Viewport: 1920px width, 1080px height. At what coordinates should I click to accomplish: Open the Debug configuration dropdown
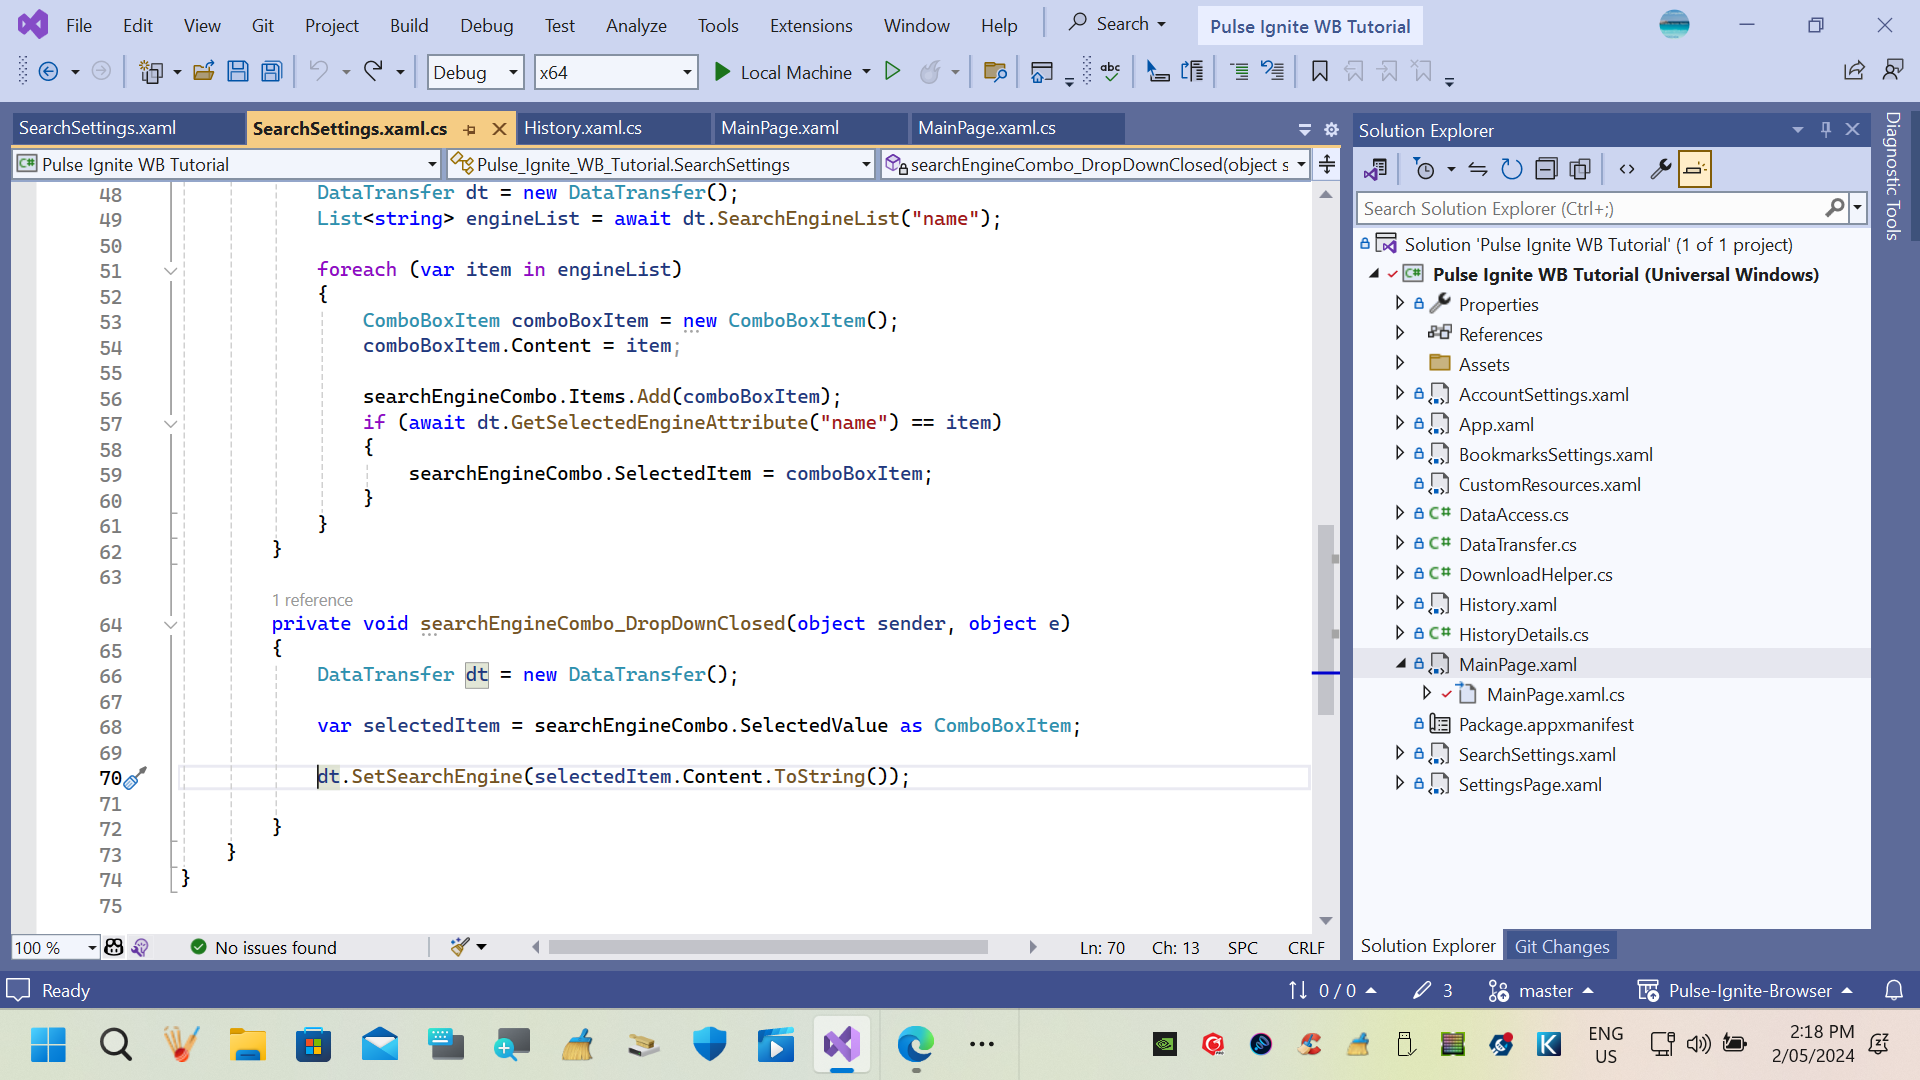[x=513, y=72]
